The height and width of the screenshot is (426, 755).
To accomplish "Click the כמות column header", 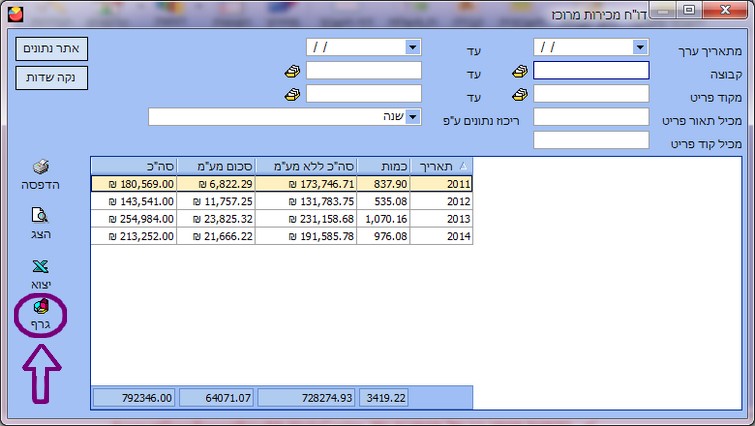I will [x=382, y=165].
